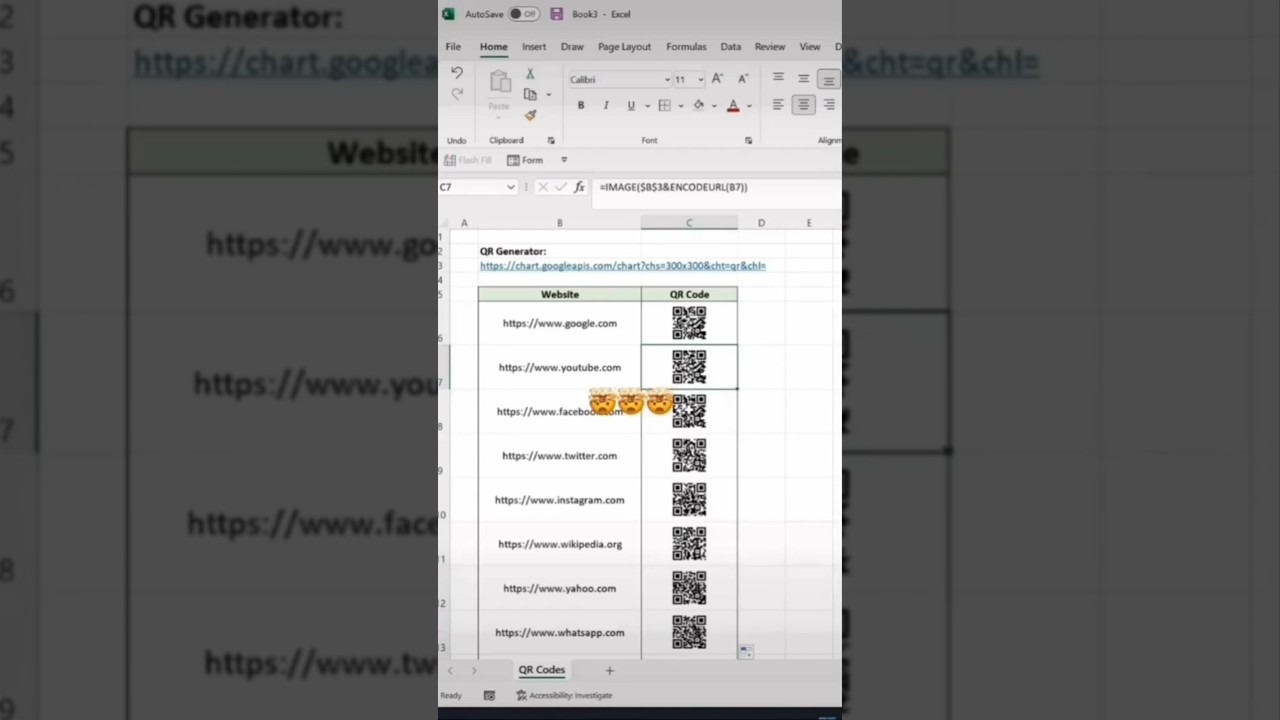Open the chart.googleapis.com hyperlink
The image size is (1280, 720).
(623, 266)
